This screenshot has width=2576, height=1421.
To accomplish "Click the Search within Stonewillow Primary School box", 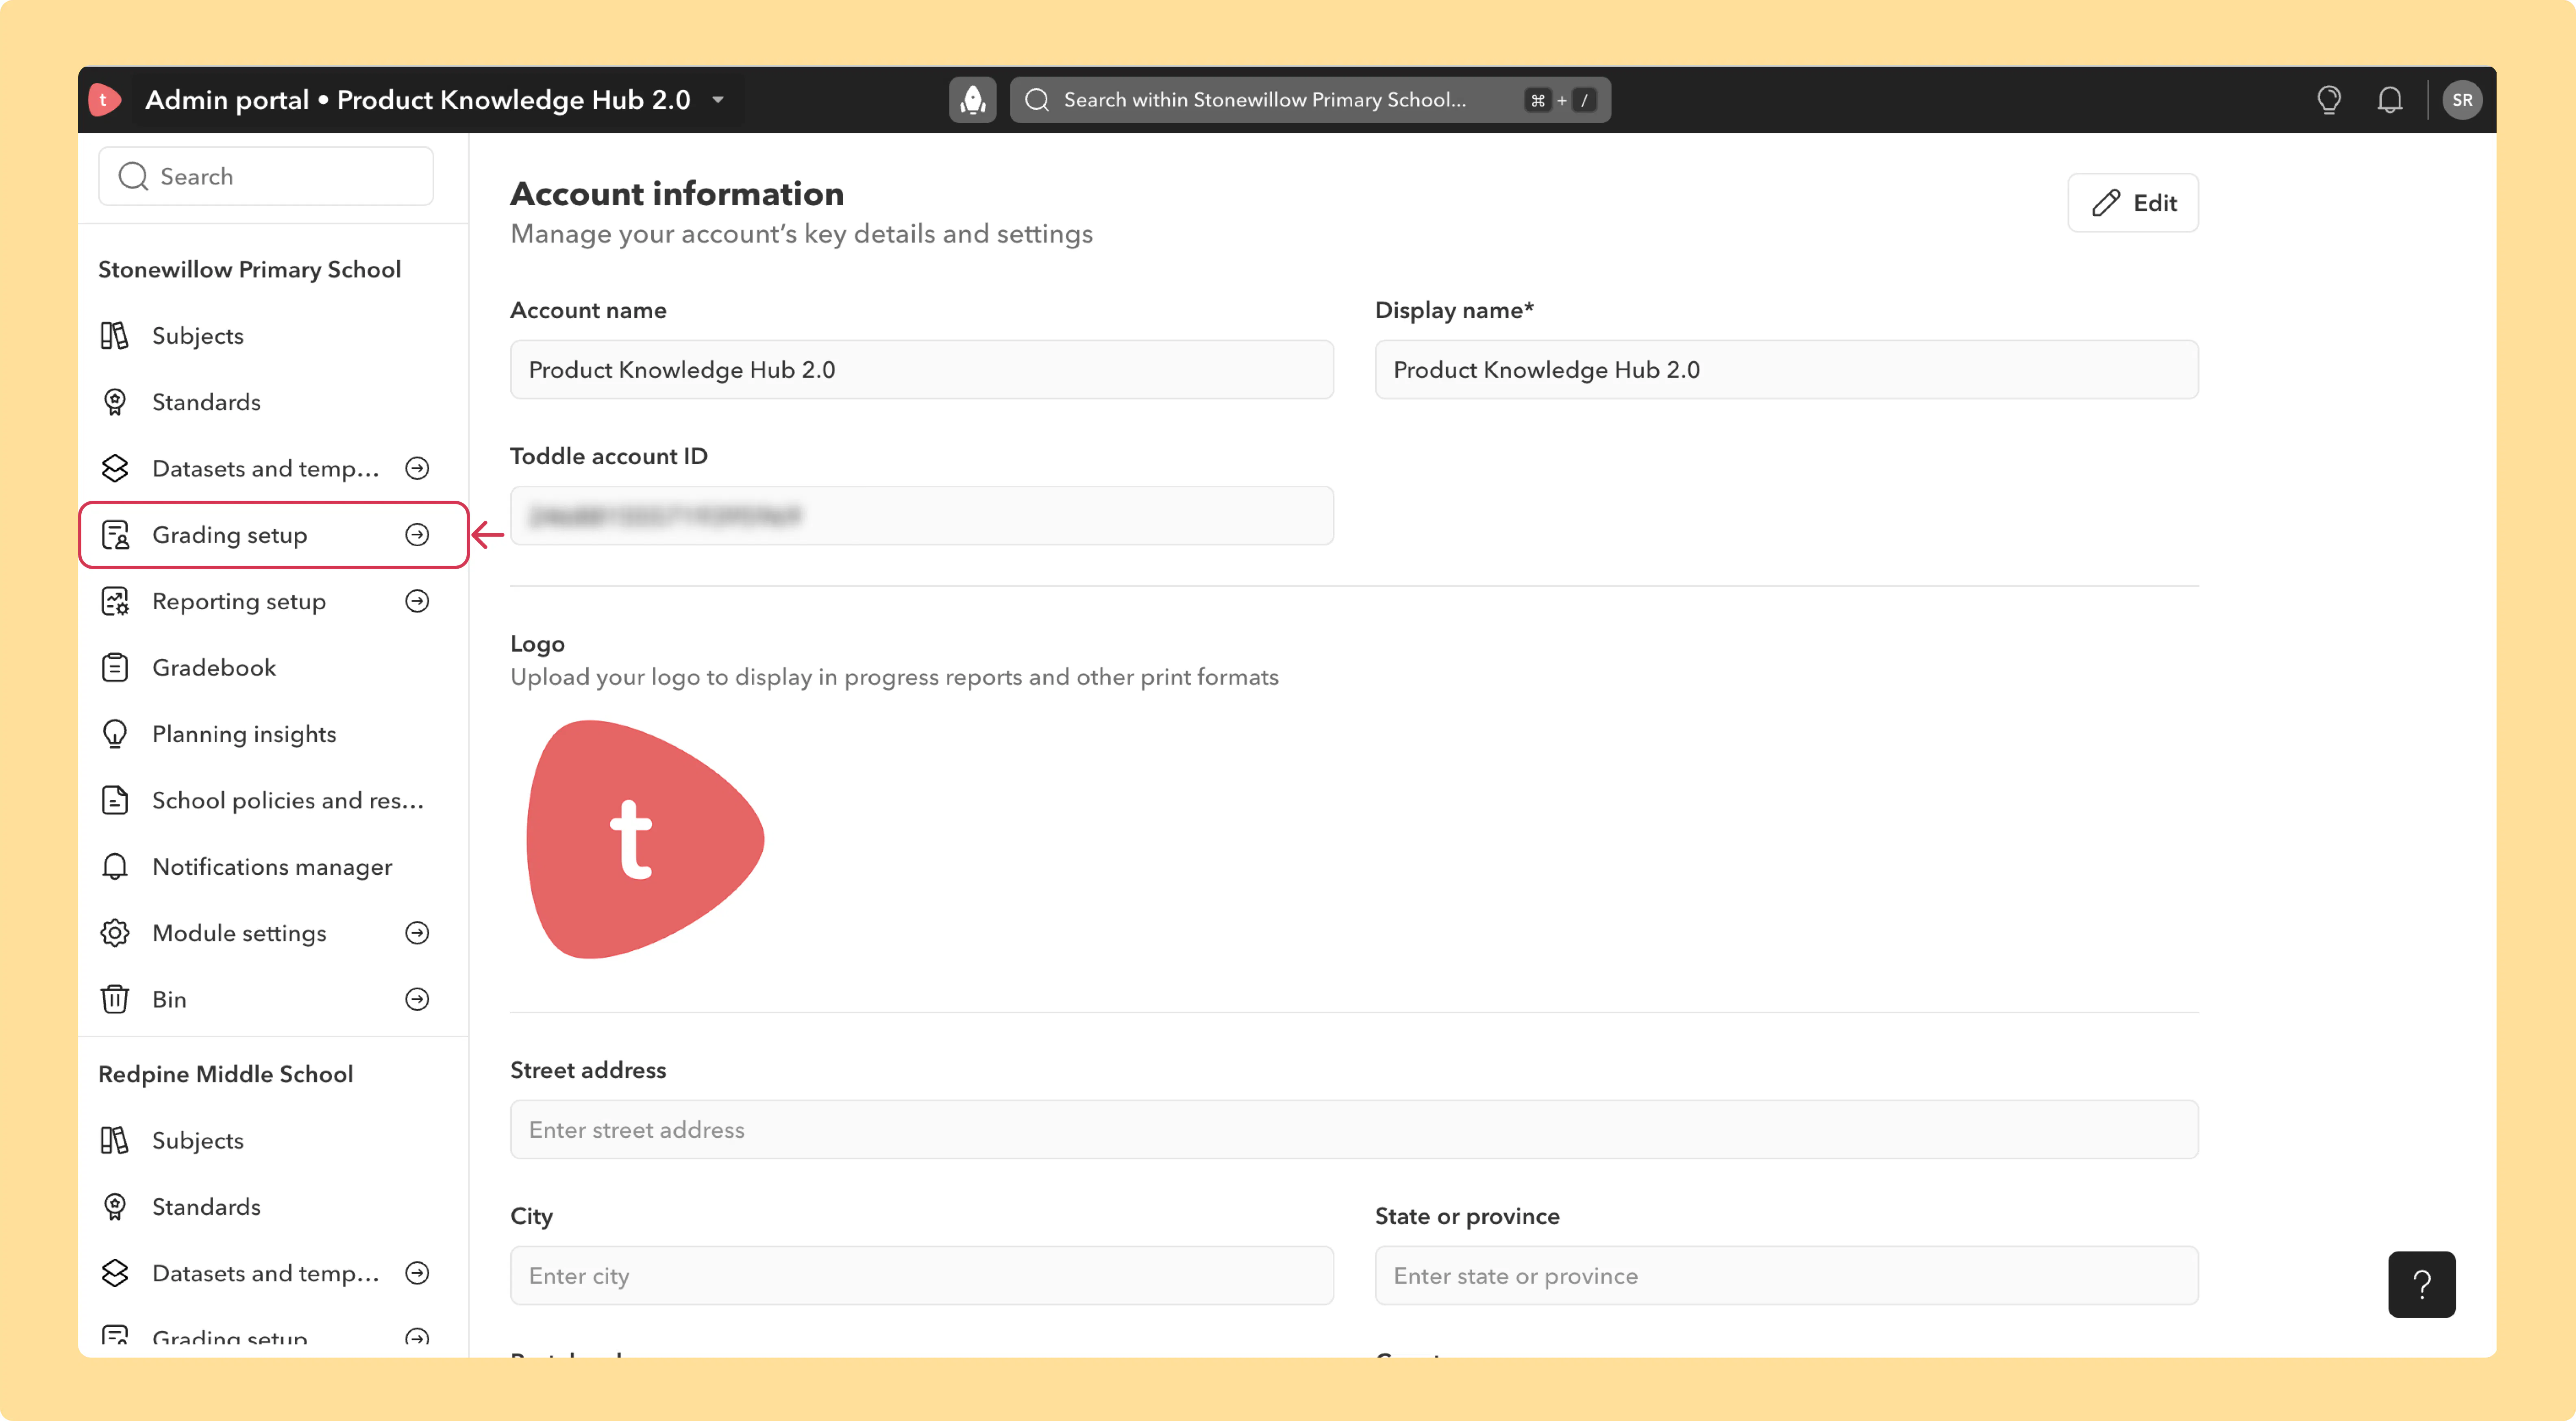I will tap(1310, 99).
